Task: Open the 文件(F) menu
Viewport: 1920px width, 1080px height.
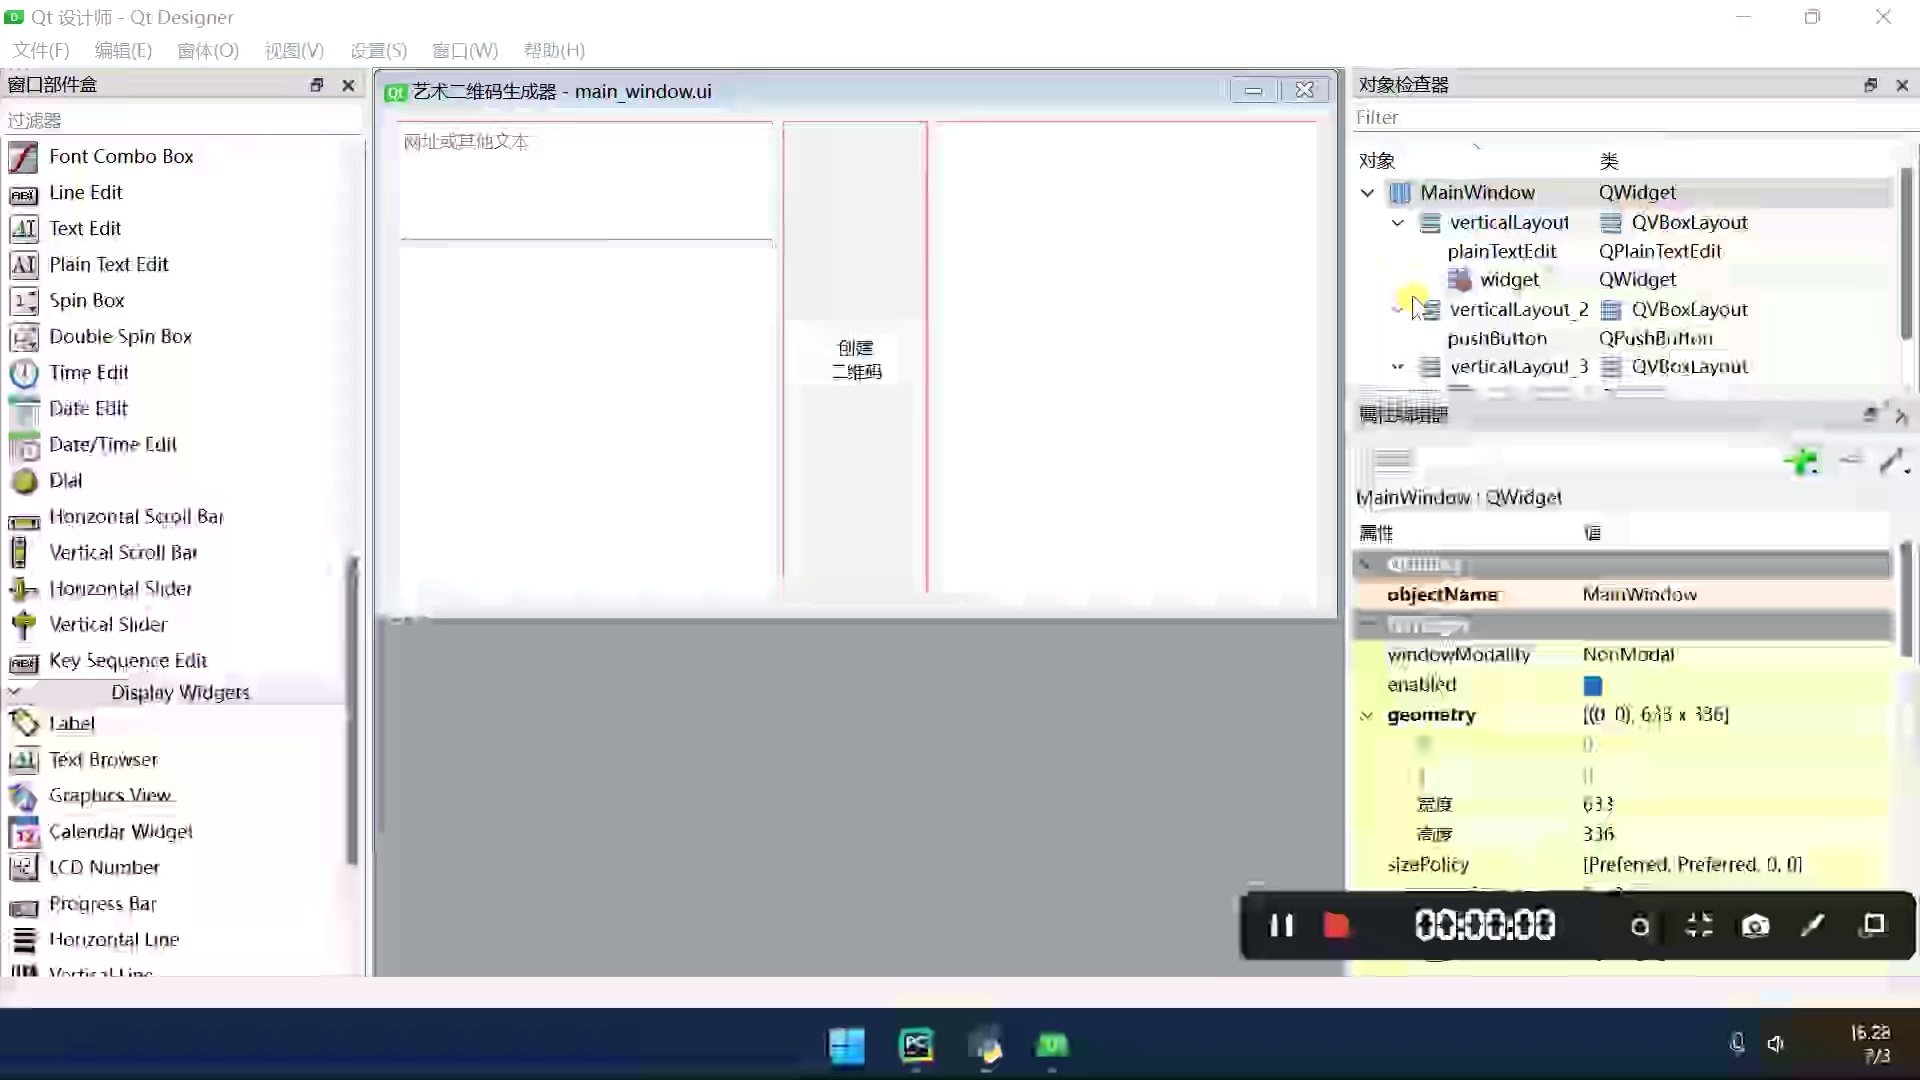Action: tap(41, 50)
